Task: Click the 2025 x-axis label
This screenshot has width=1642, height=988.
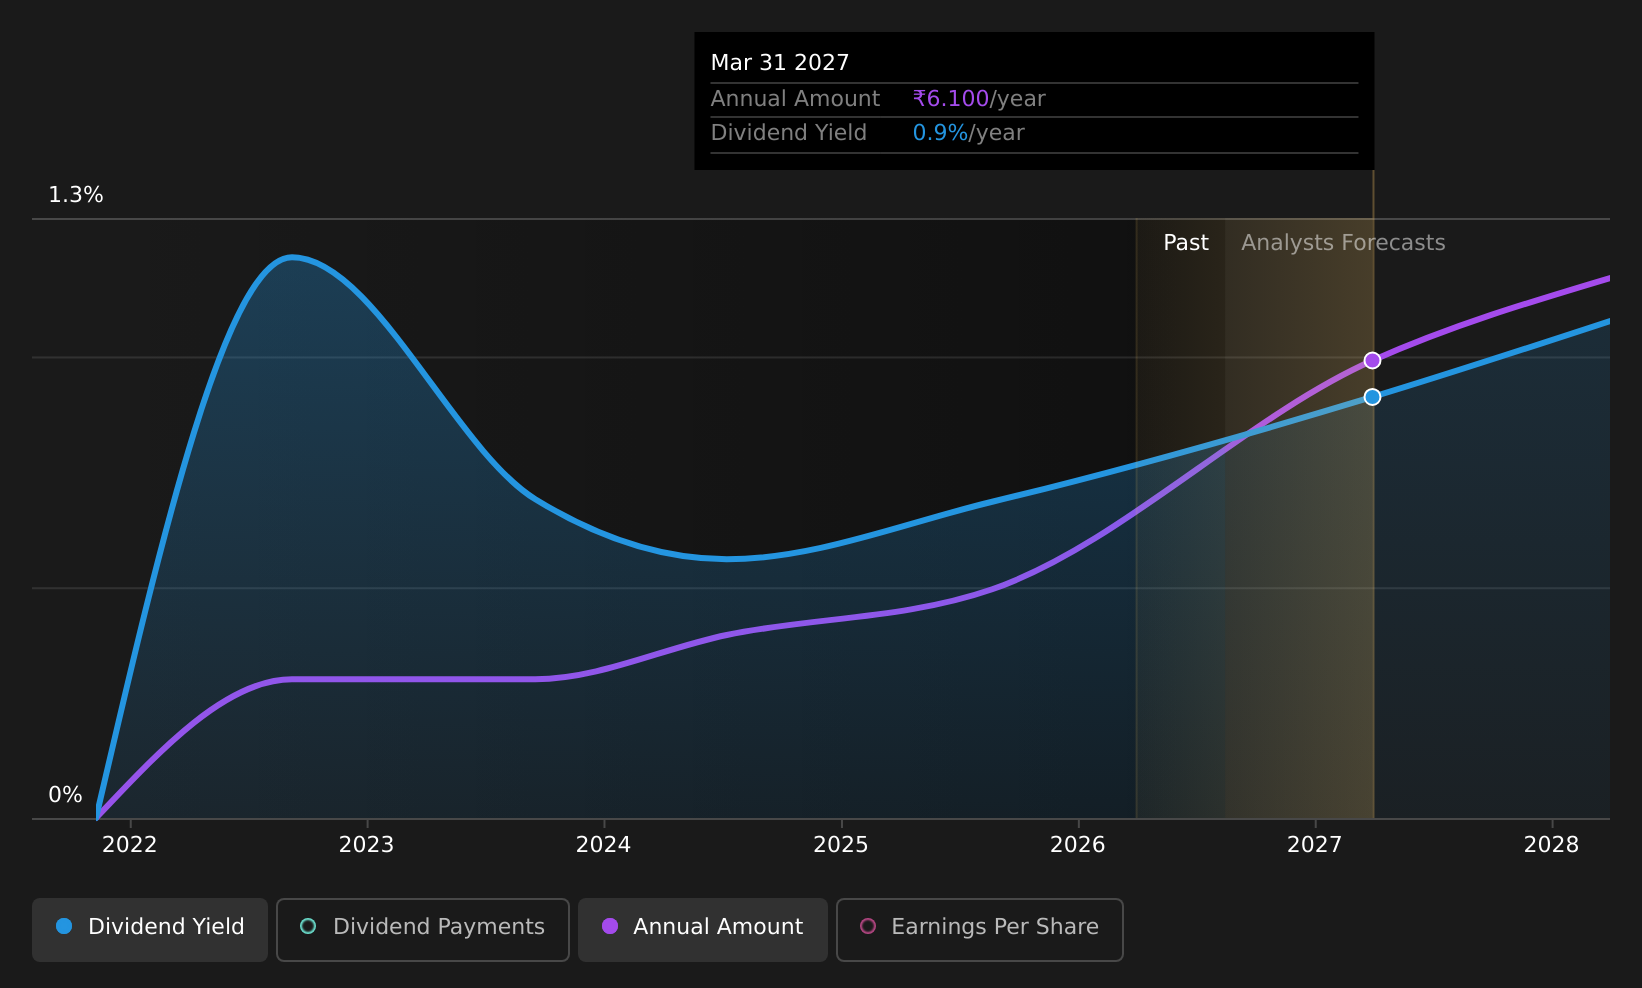Action: pos(841,845)
